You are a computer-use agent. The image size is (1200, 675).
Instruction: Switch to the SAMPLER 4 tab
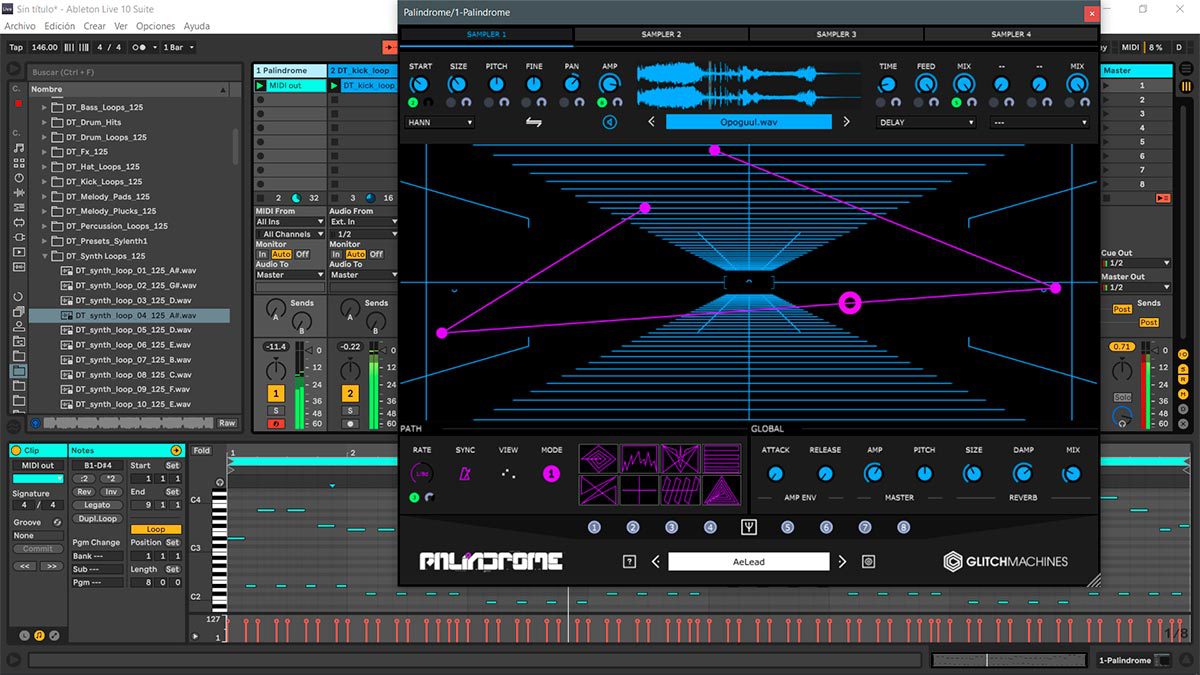point(1011,34)
